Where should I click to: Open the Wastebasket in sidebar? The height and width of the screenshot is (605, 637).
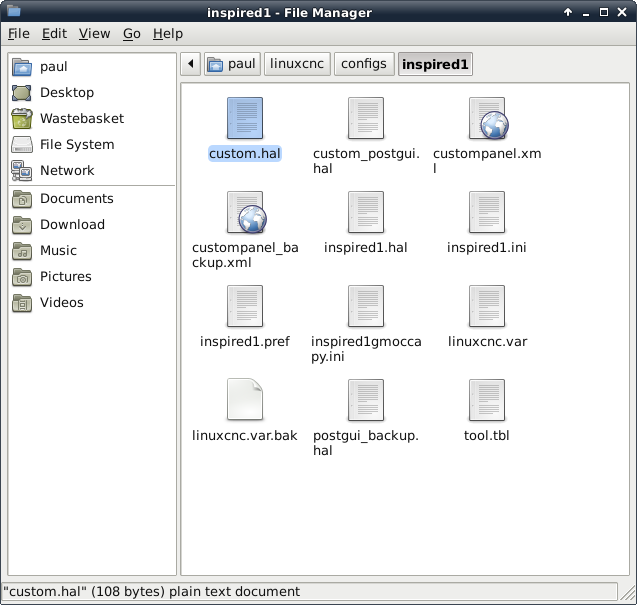click(92, 119)
